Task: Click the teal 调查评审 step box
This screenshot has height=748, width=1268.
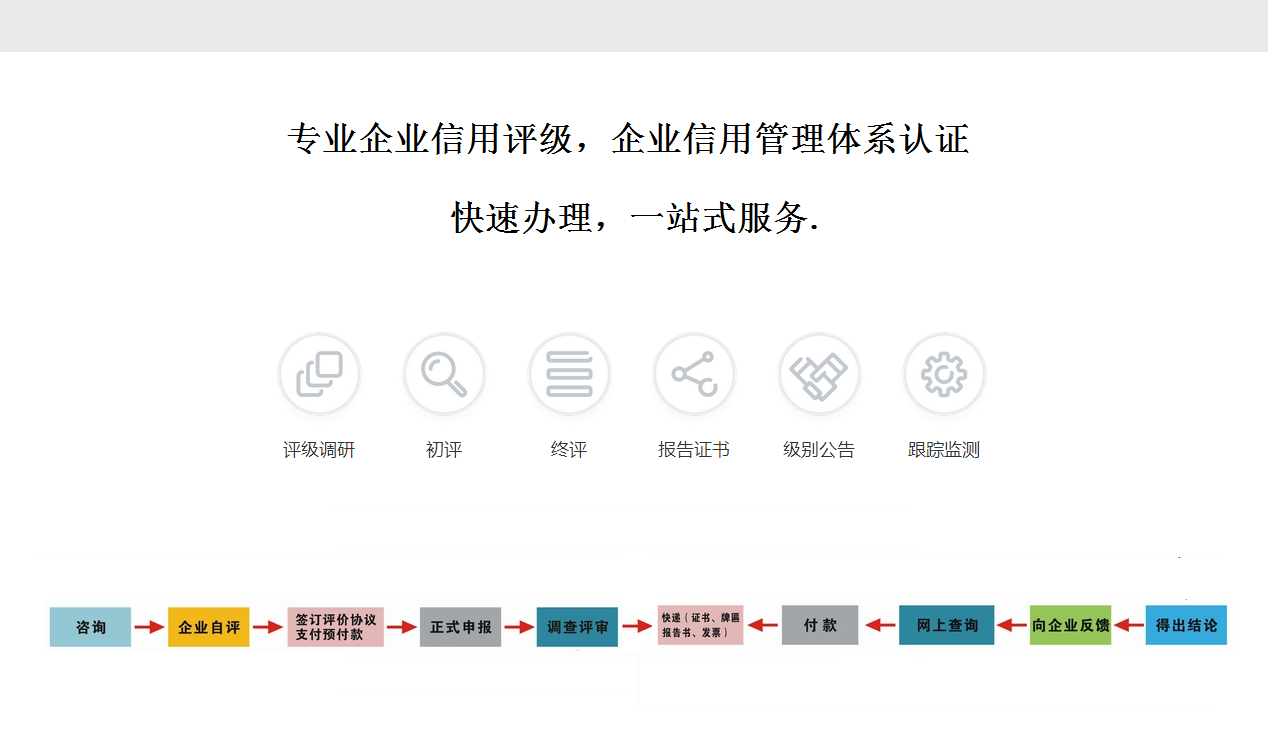Action: (577, 627)
